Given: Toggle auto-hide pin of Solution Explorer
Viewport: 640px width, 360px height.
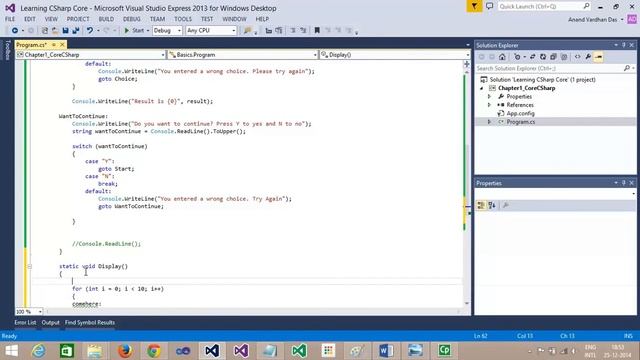Looking at the screenshot, I should (624, 45).
